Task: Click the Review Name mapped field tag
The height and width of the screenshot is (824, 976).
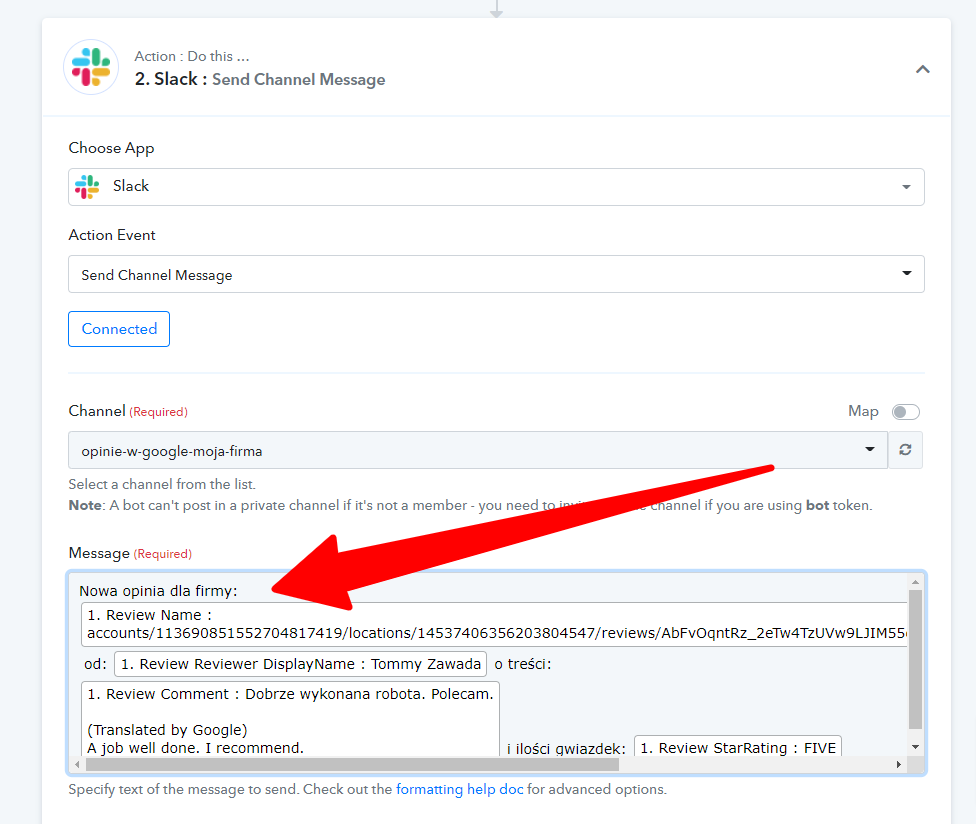Action: point(496,624)
